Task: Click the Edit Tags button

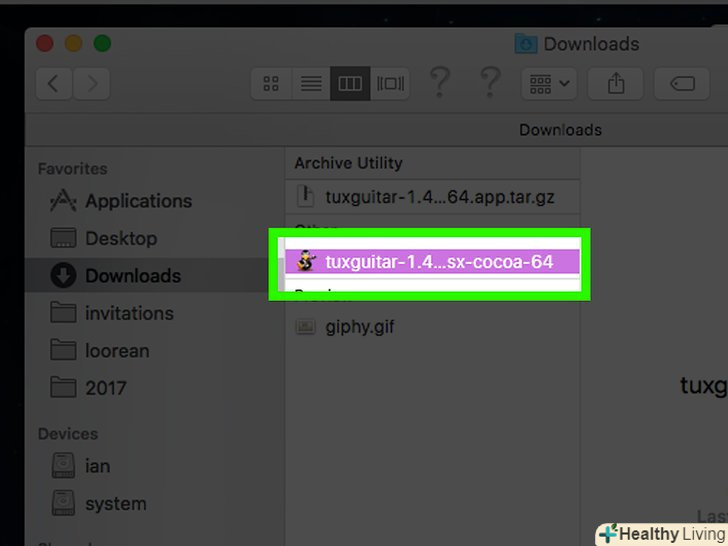Action: pos(682,84)
